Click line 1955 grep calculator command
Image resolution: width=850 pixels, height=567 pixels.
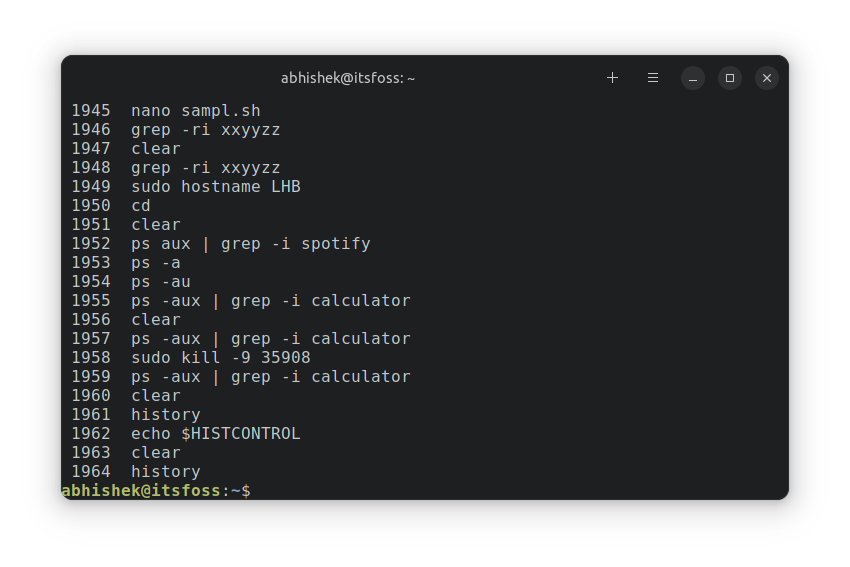coord(241,300)
